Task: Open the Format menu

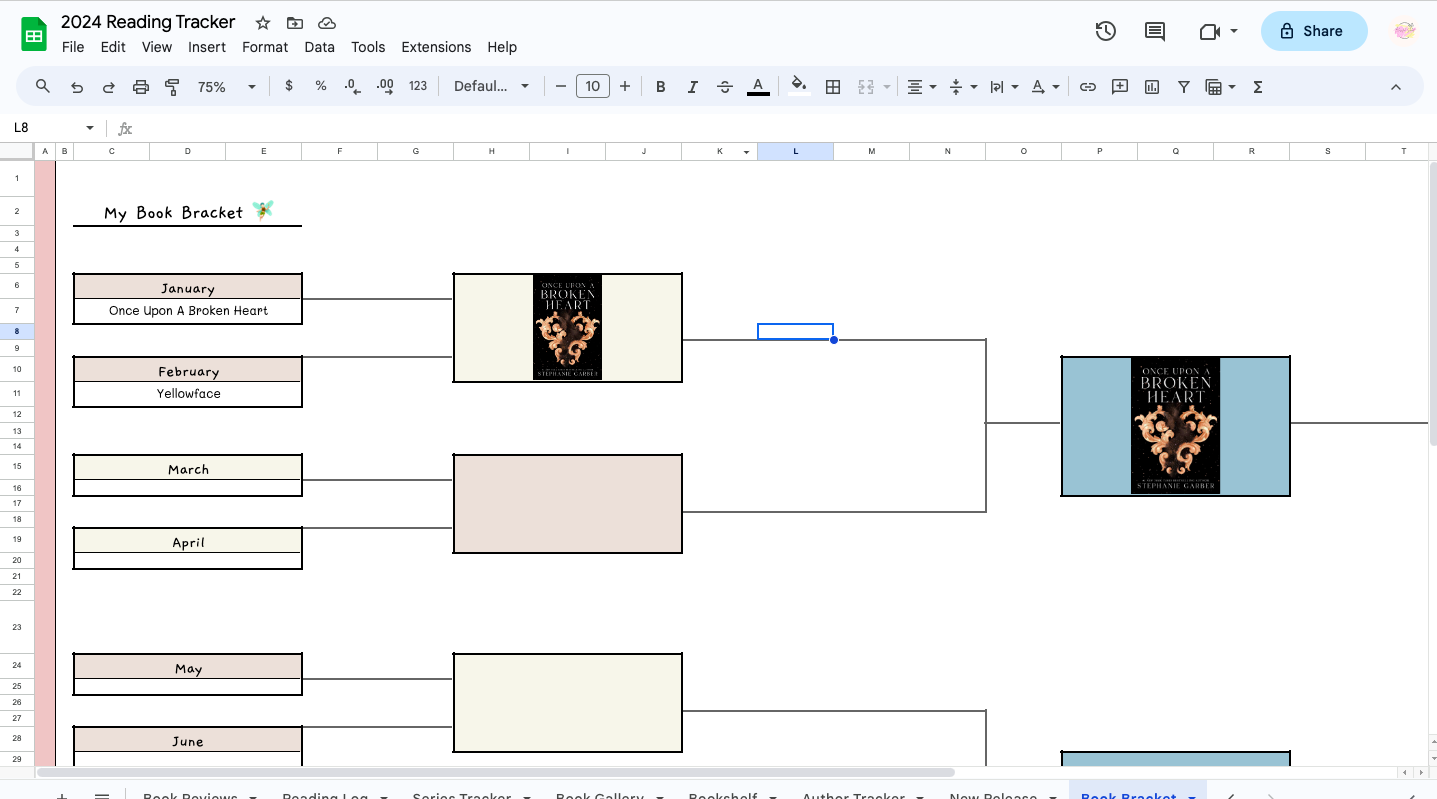Action: [x=265, y=47]
